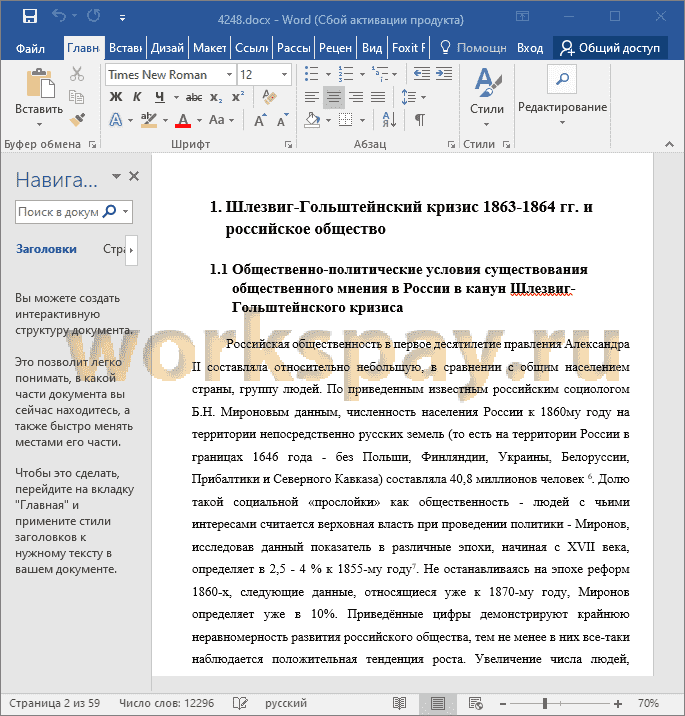Click the Multilevel list icon
Screen dimensions: 685x716
(380, 74)
